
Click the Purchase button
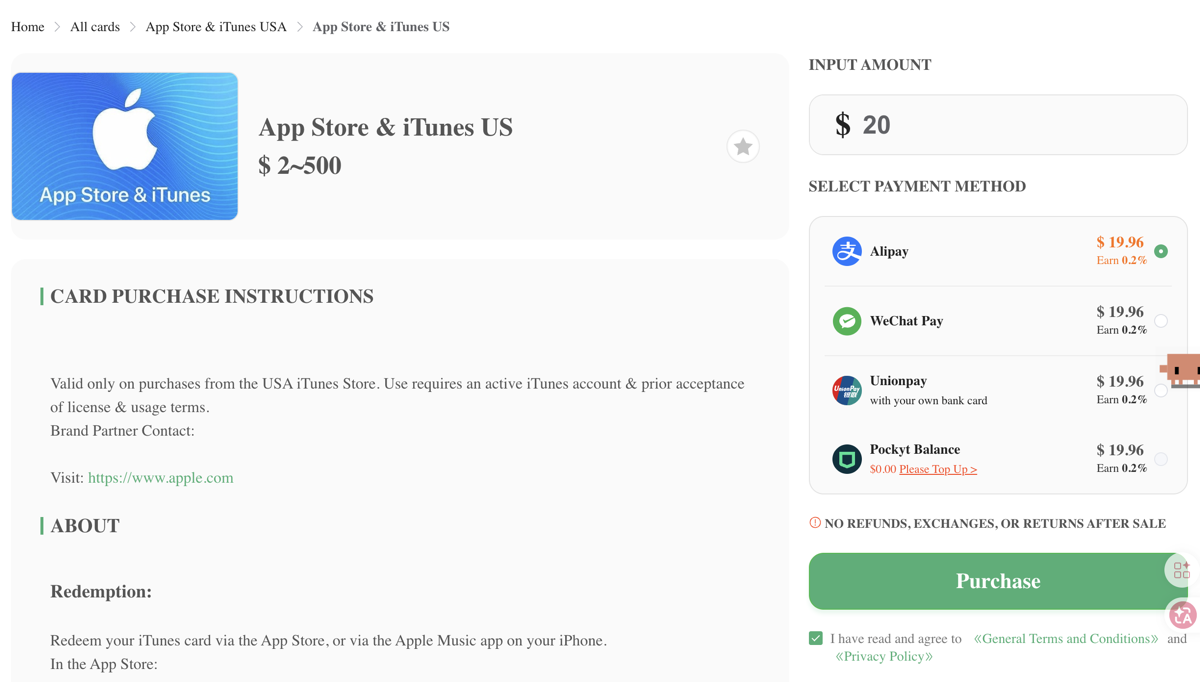click(x=998, y=581)
